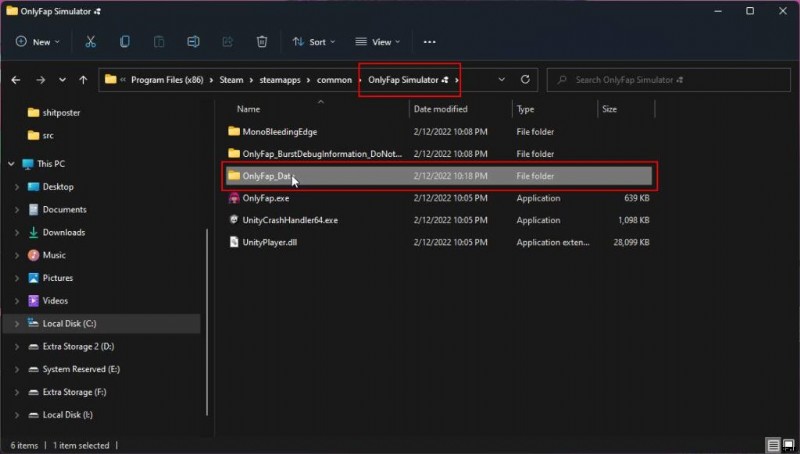Open the See more ellipsis menu
The image size is (800, 454).
[x=430, y=42]
